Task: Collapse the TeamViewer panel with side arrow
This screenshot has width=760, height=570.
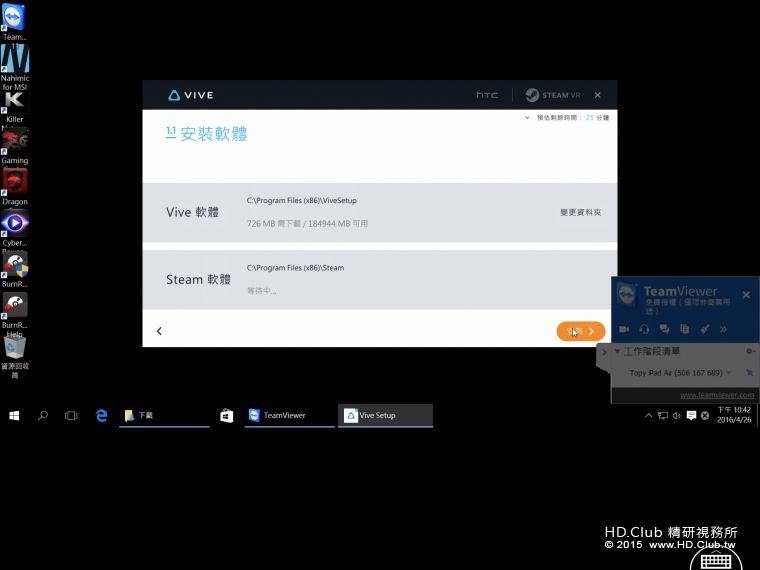Action: [x=604, y=352]
